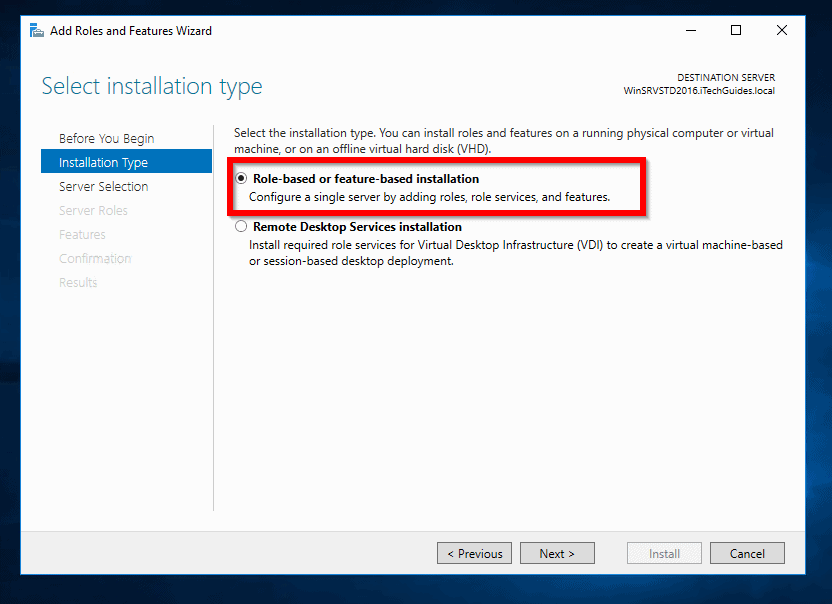Select the Features step in sidebar
The height and width of the screenshot is (604, 832).
click(82, 234)
